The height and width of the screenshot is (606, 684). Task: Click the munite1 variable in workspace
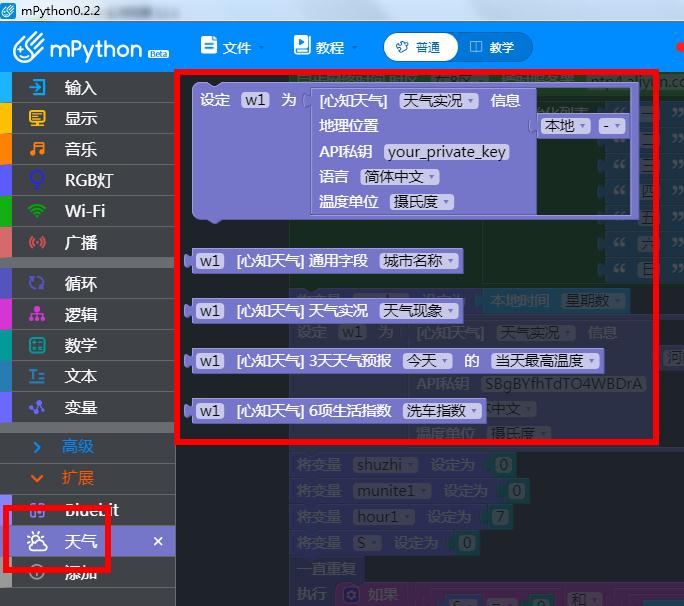(392, 491)
